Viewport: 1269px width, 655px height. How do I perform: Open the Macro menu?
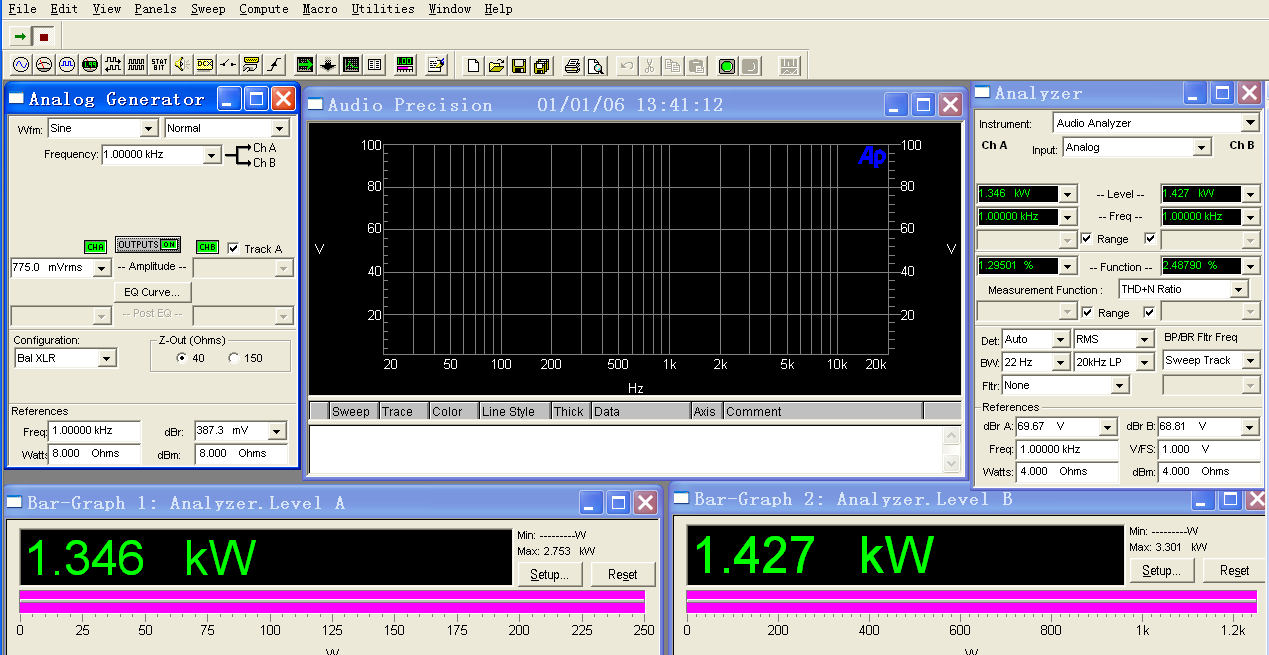[320, 9]
